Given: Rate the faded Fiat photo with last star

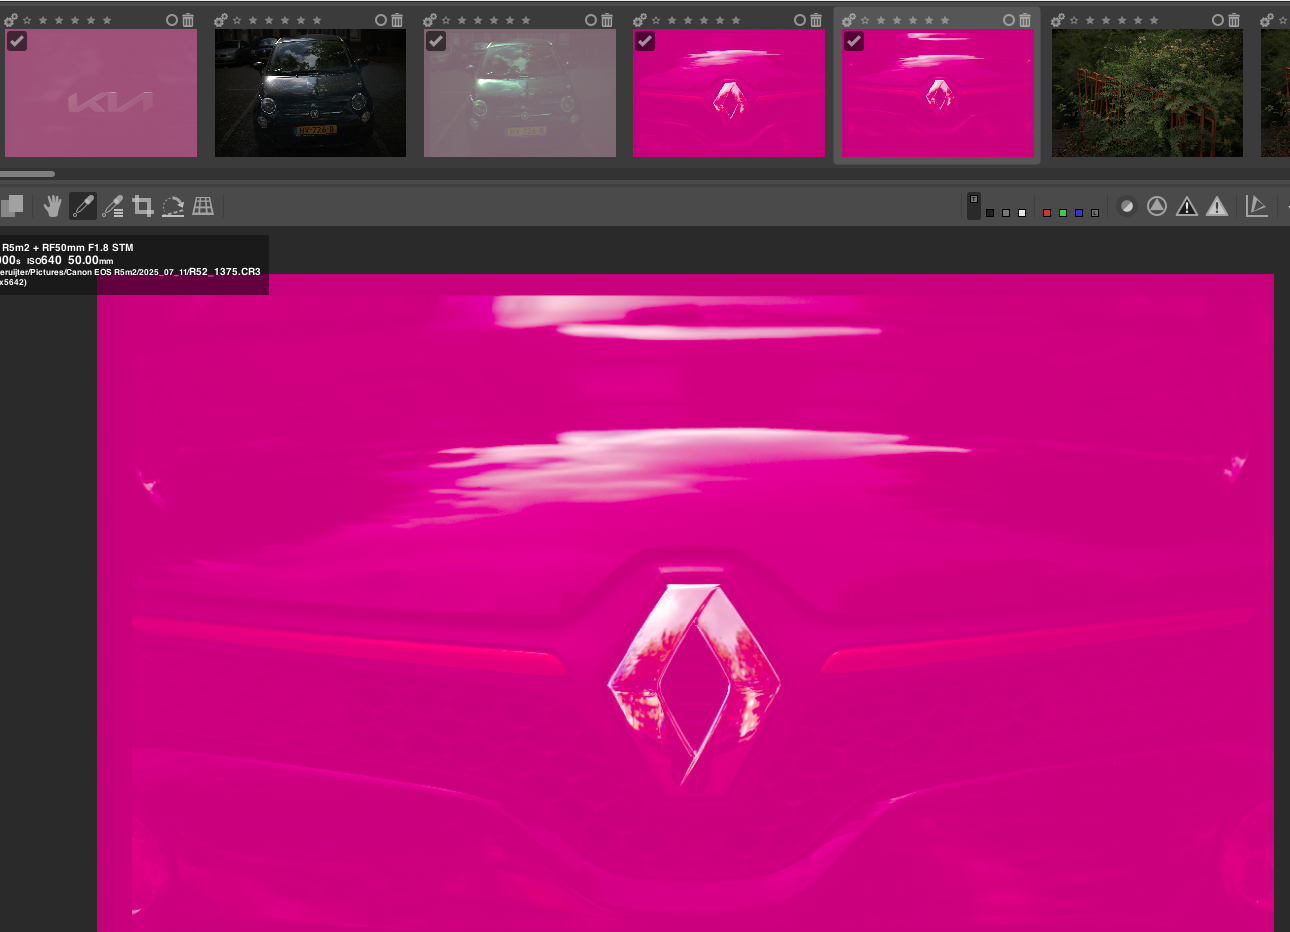Looking at the screenshot, I should coord(526,20).
